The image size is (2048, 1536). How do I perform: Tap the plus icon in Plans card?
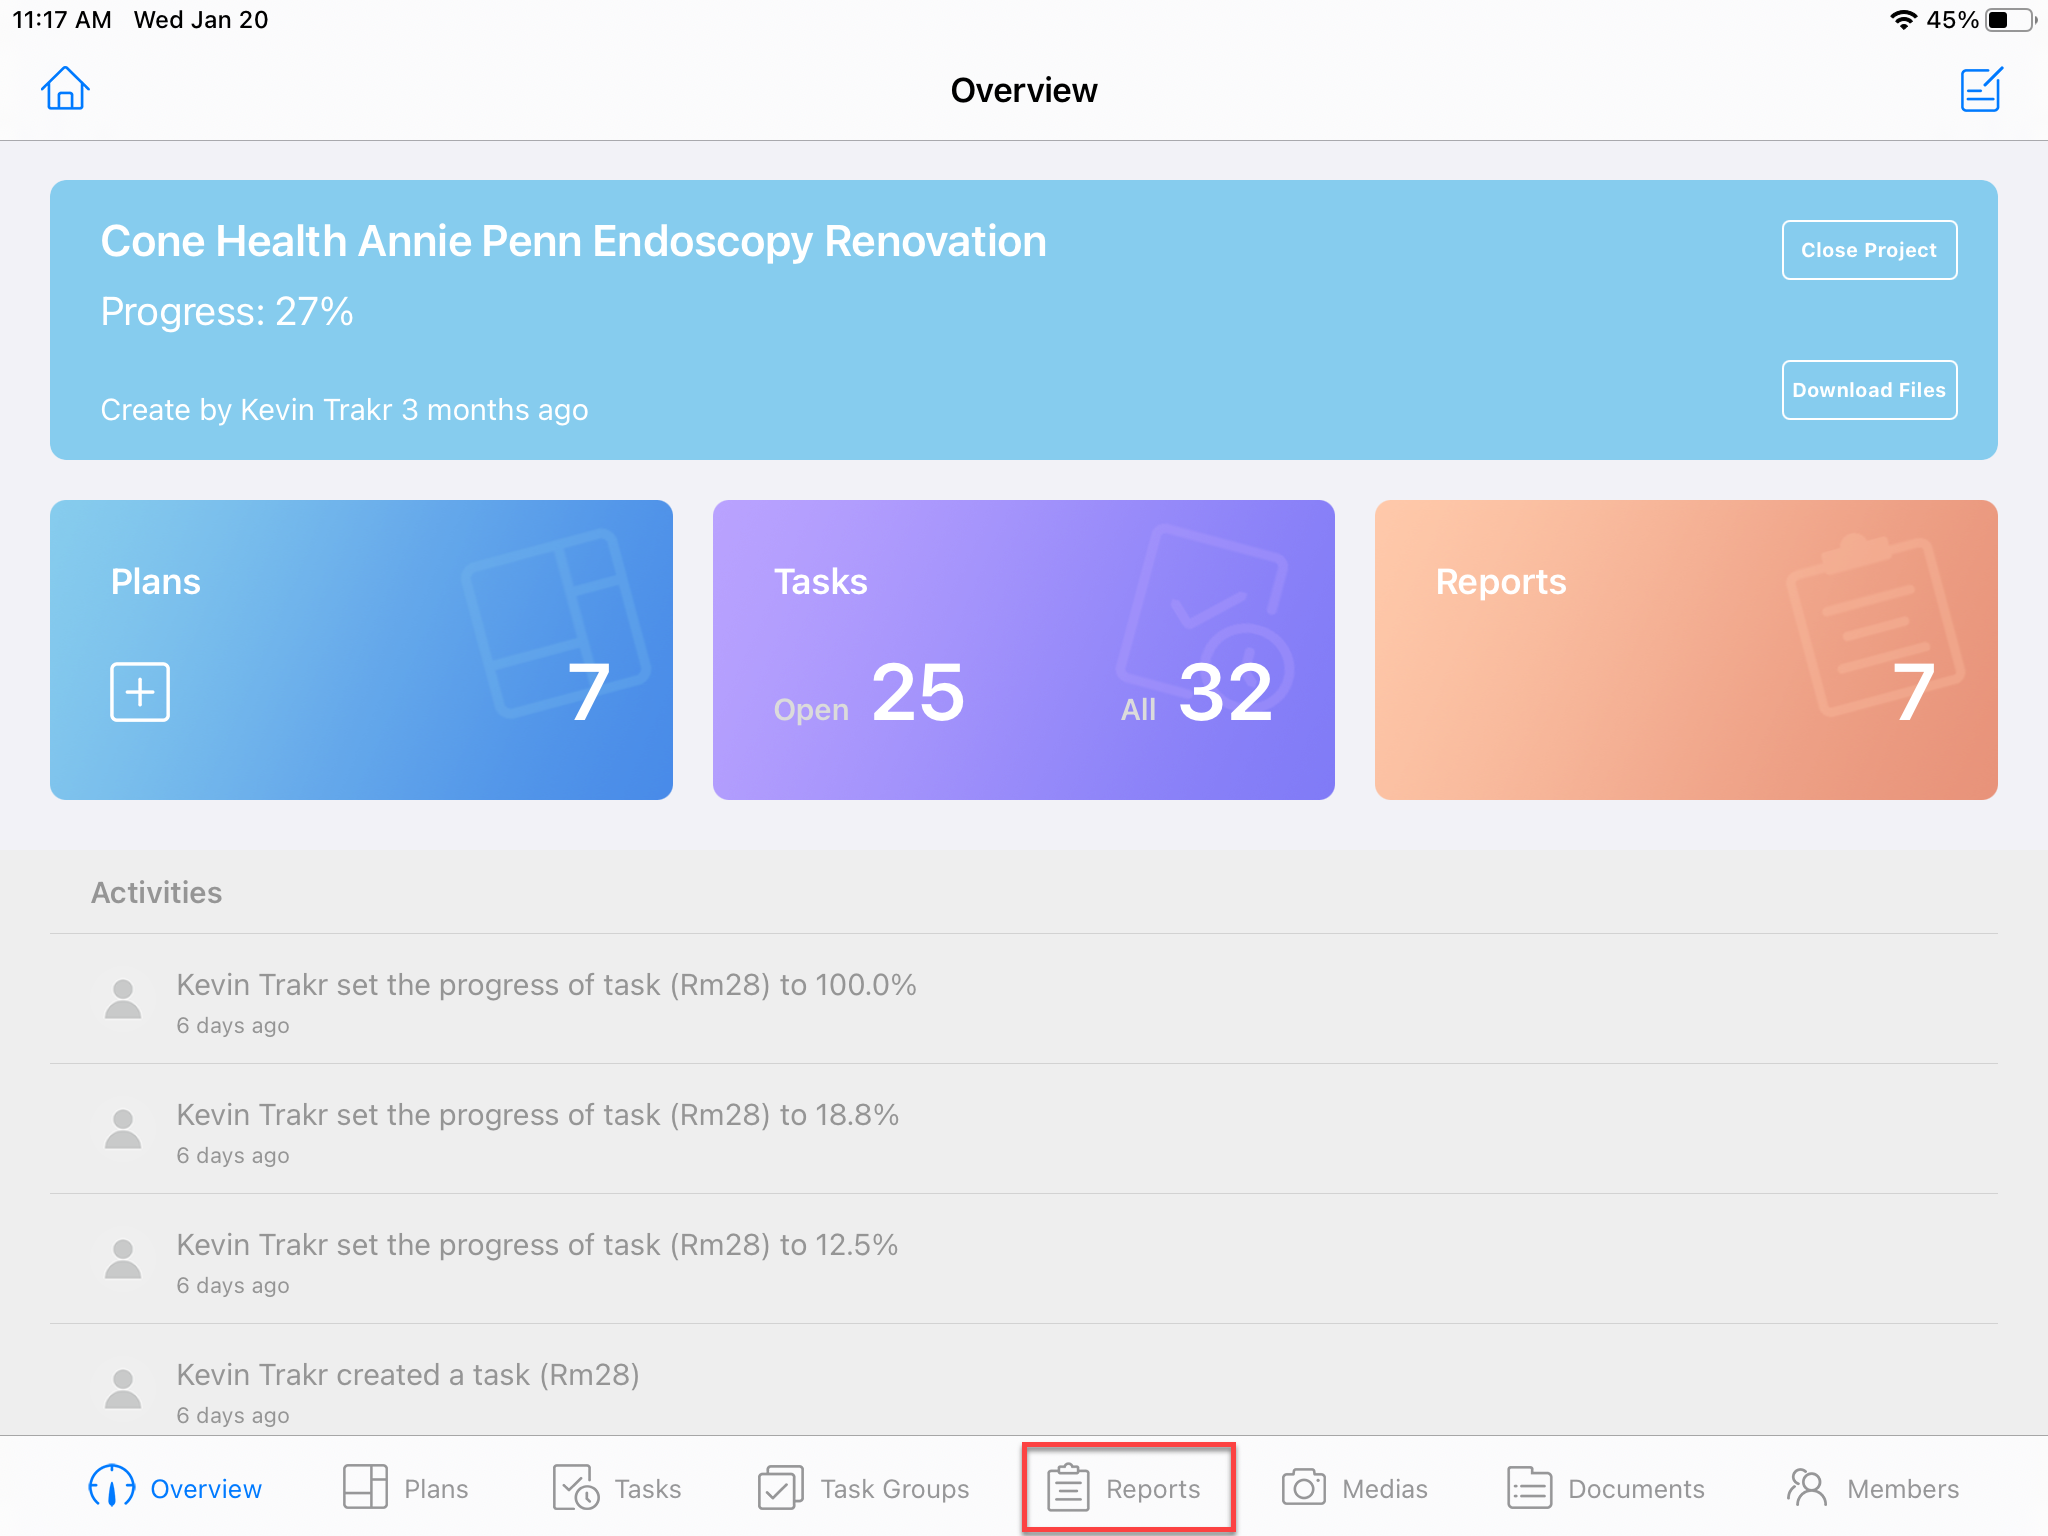click(140, 691)
